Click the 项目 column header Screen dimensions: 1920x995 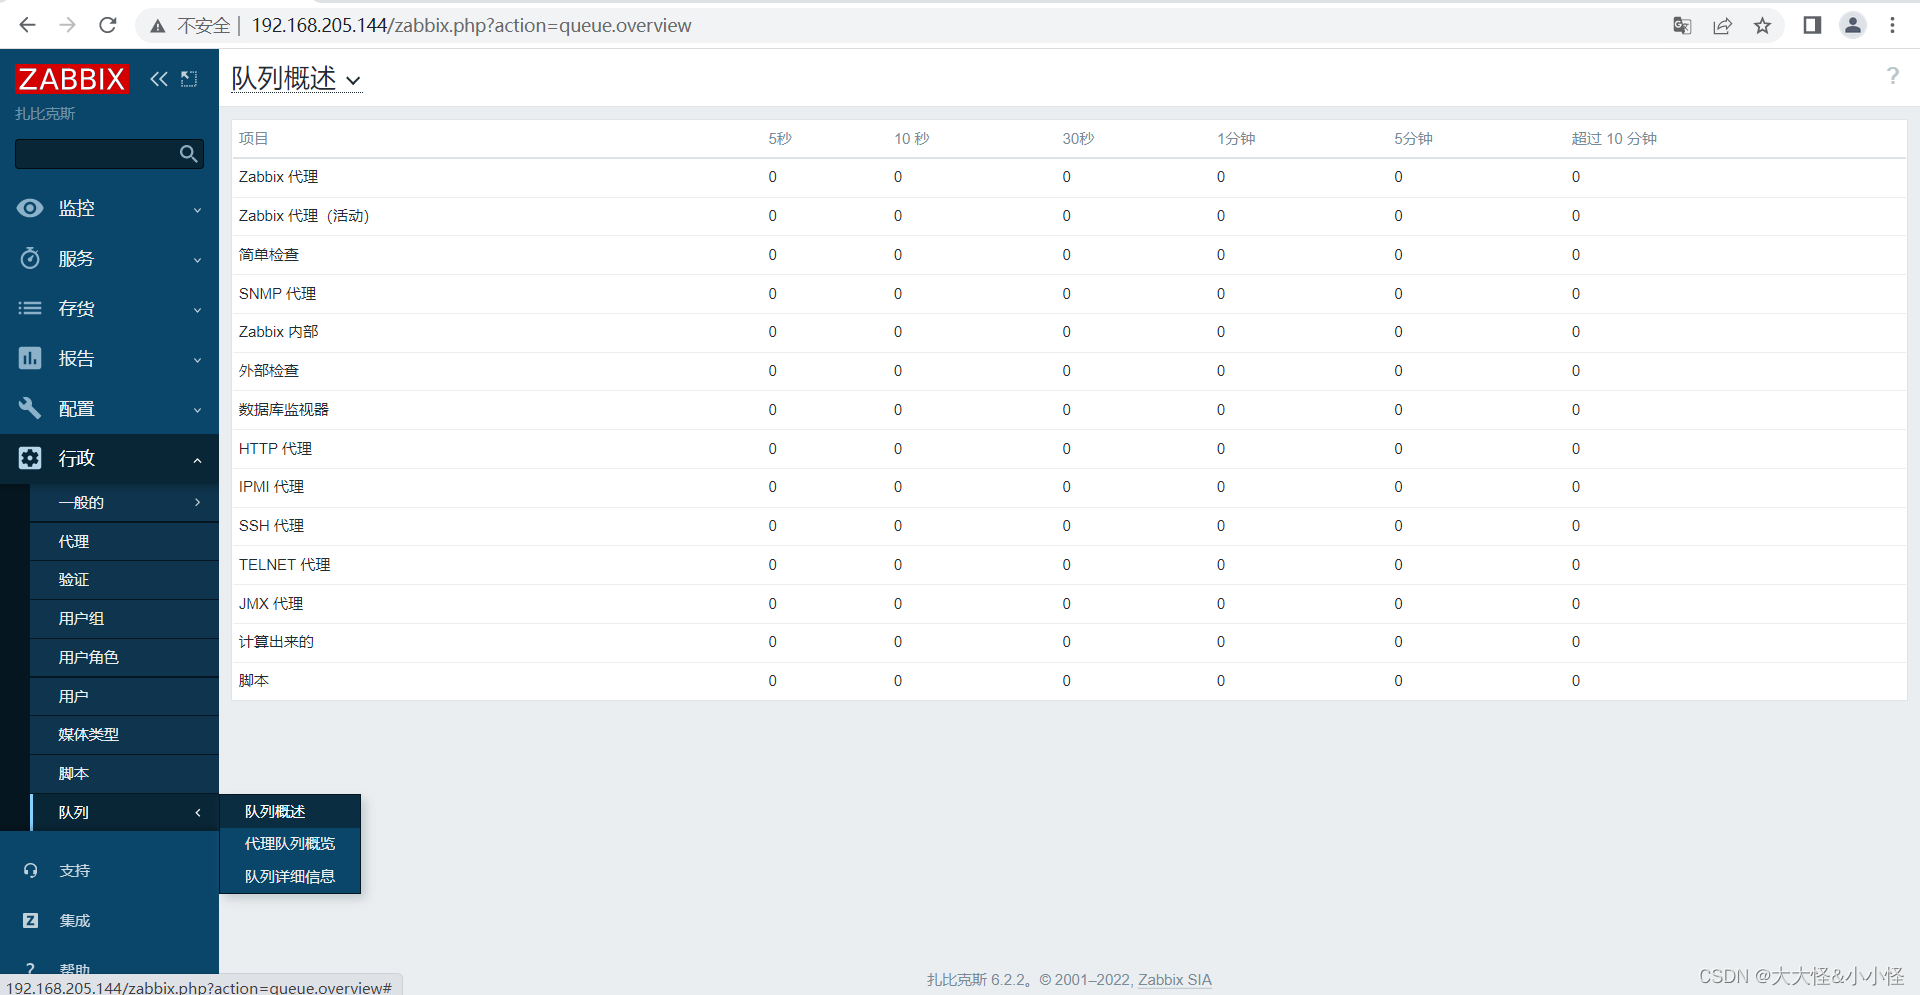click(x=254, y=139)
